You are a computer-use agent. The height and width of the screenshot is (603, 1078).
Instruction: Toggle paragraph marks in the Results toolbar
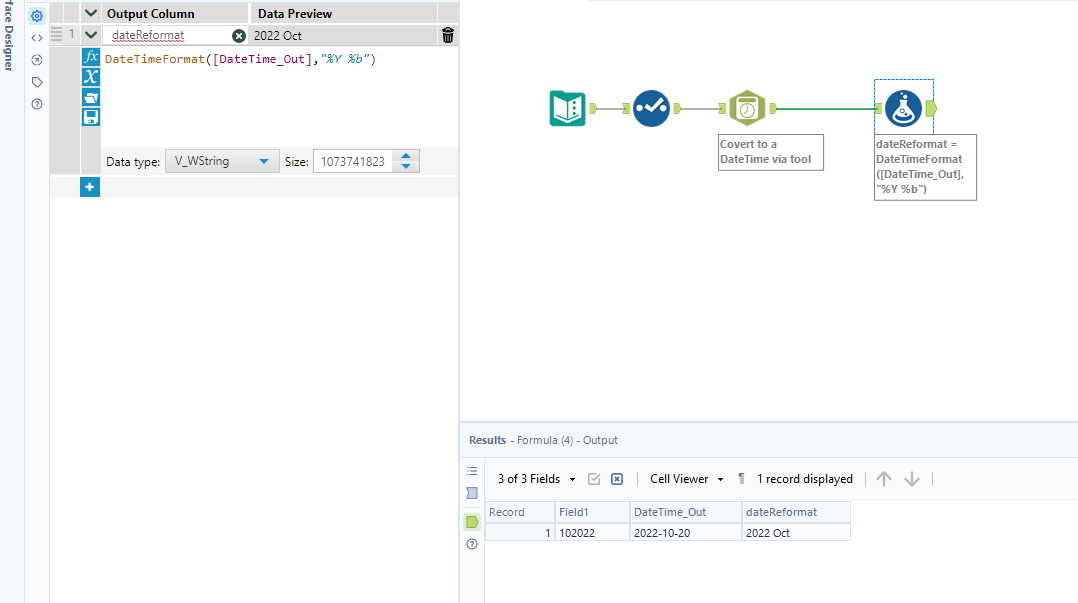(x=740, y=478)
